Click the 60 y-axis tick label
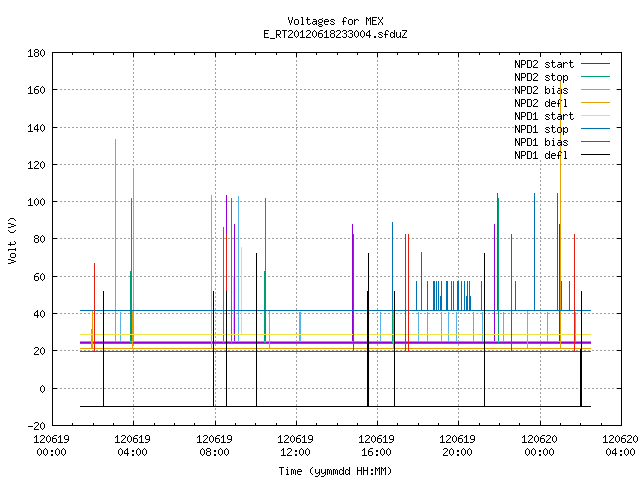Image resolution: width=640 pixels, height=480 pixels. coord(39,277)
